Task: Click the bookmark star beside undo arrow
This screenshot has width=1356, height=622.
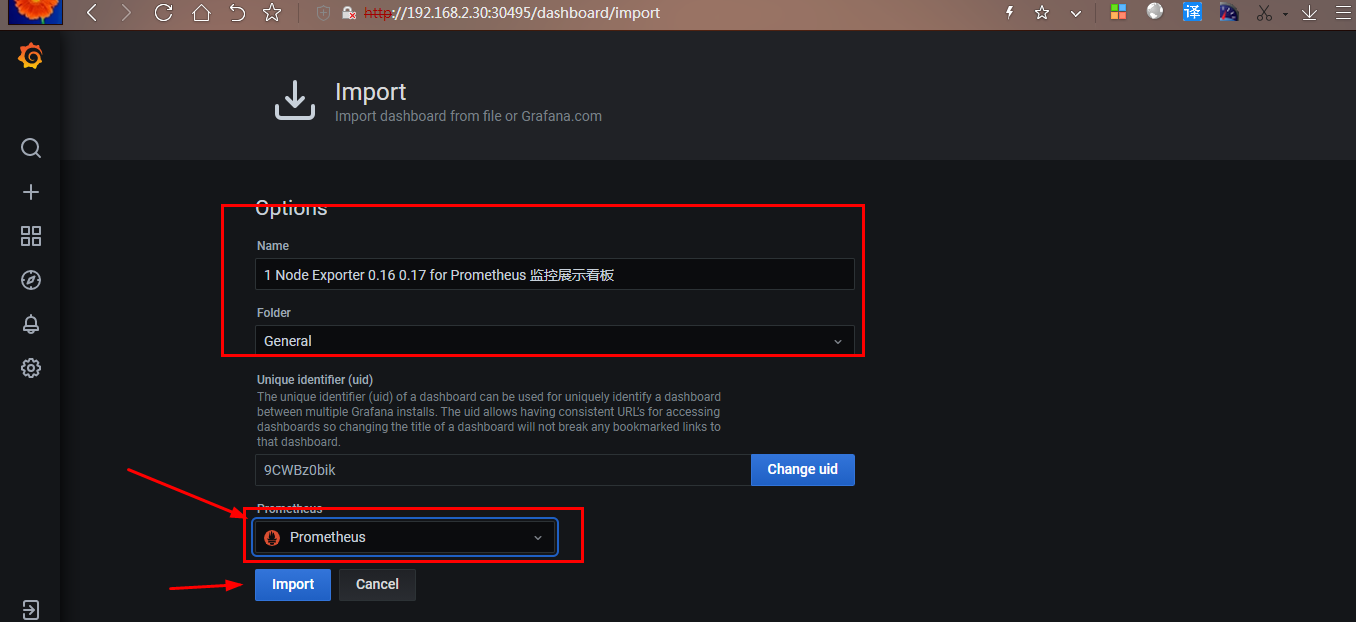Action: [272, 13]
